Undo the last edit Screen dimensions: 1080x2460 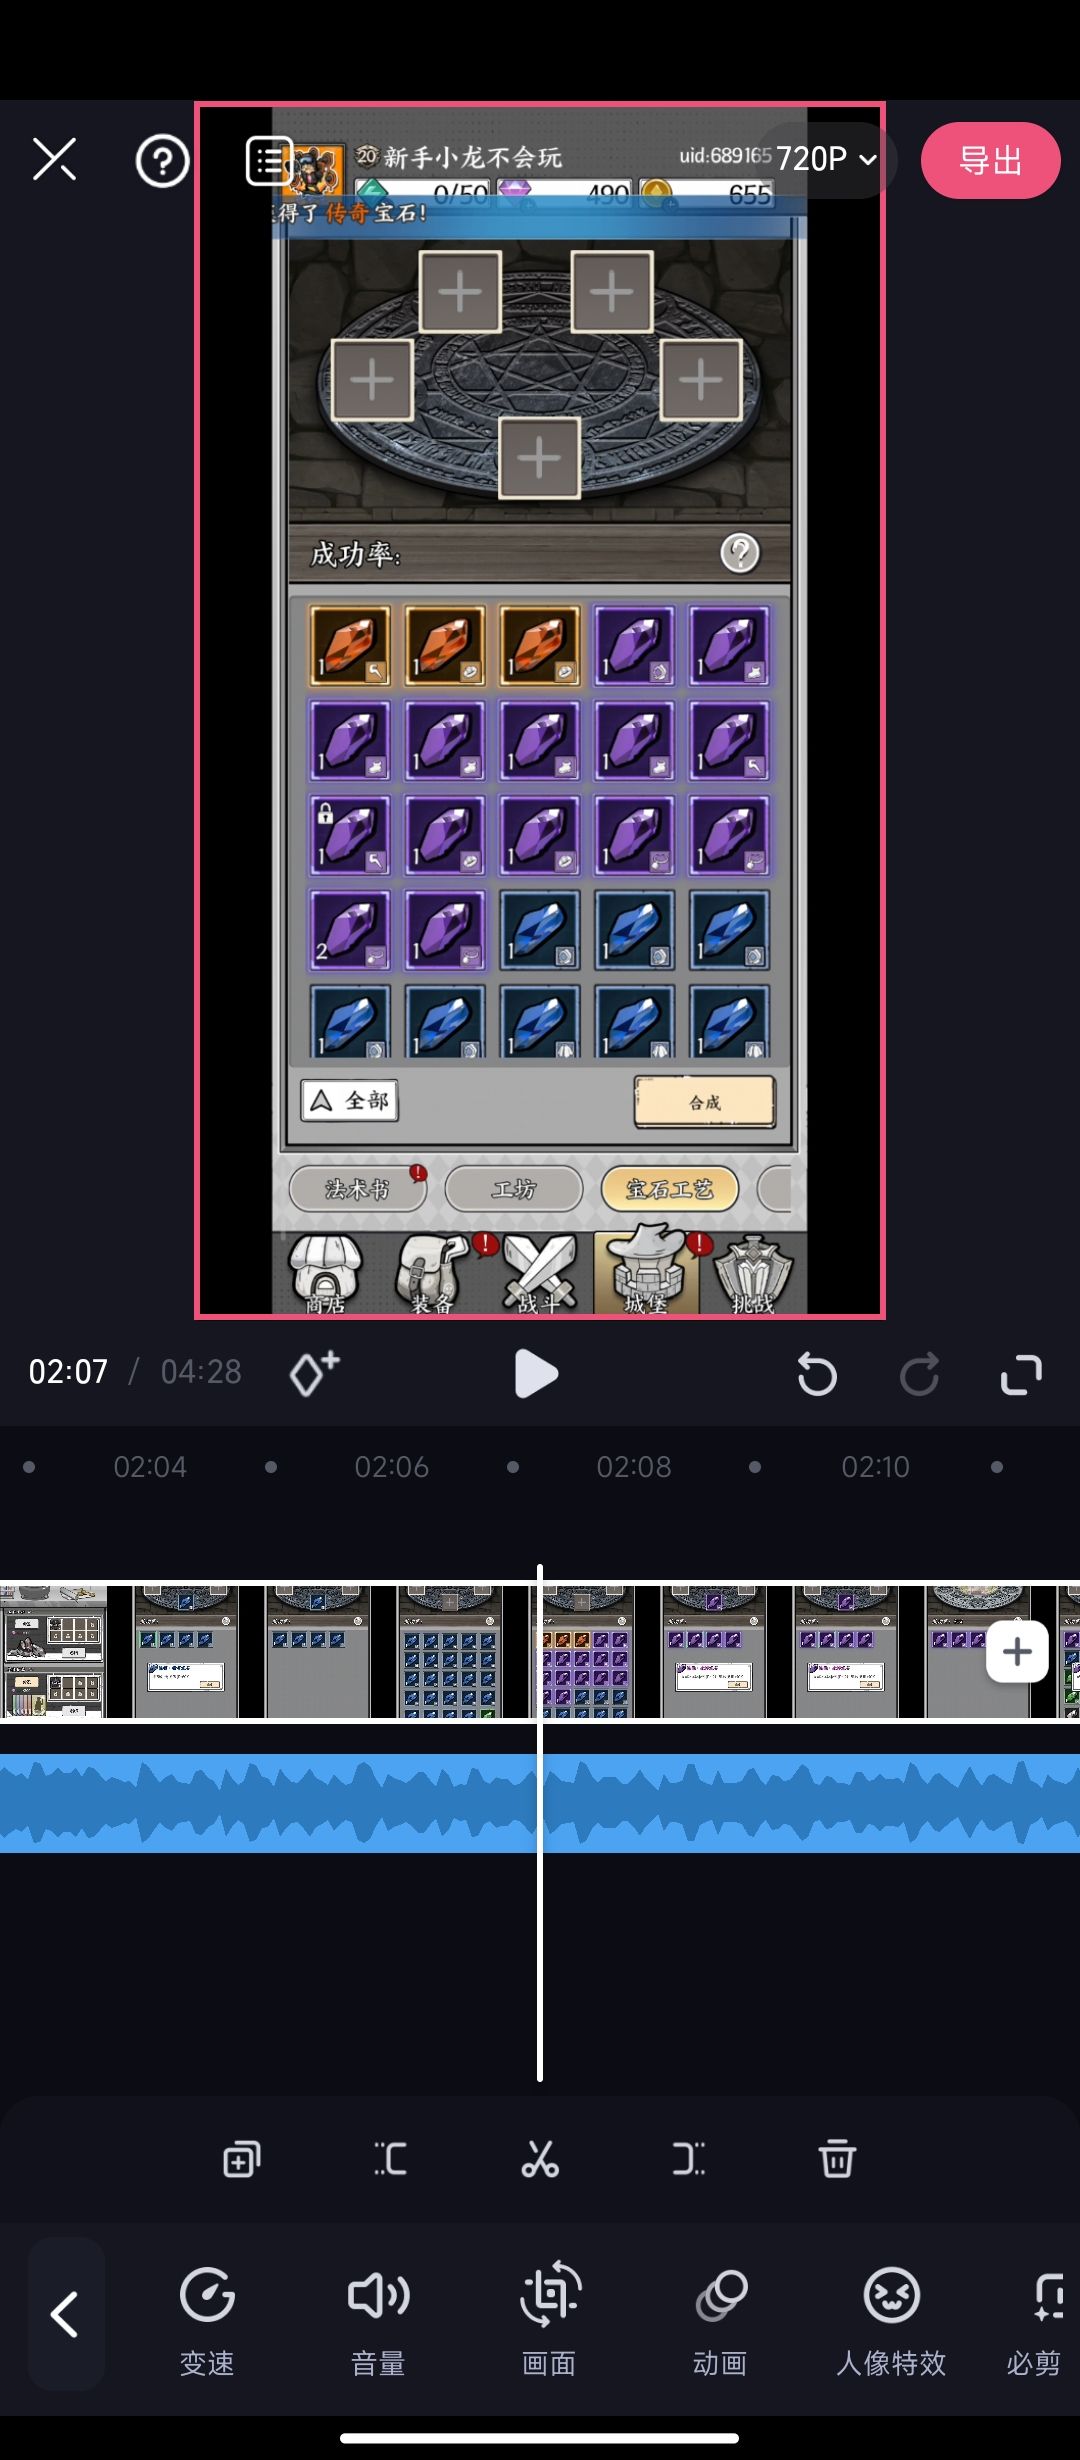click(817, 1374)
